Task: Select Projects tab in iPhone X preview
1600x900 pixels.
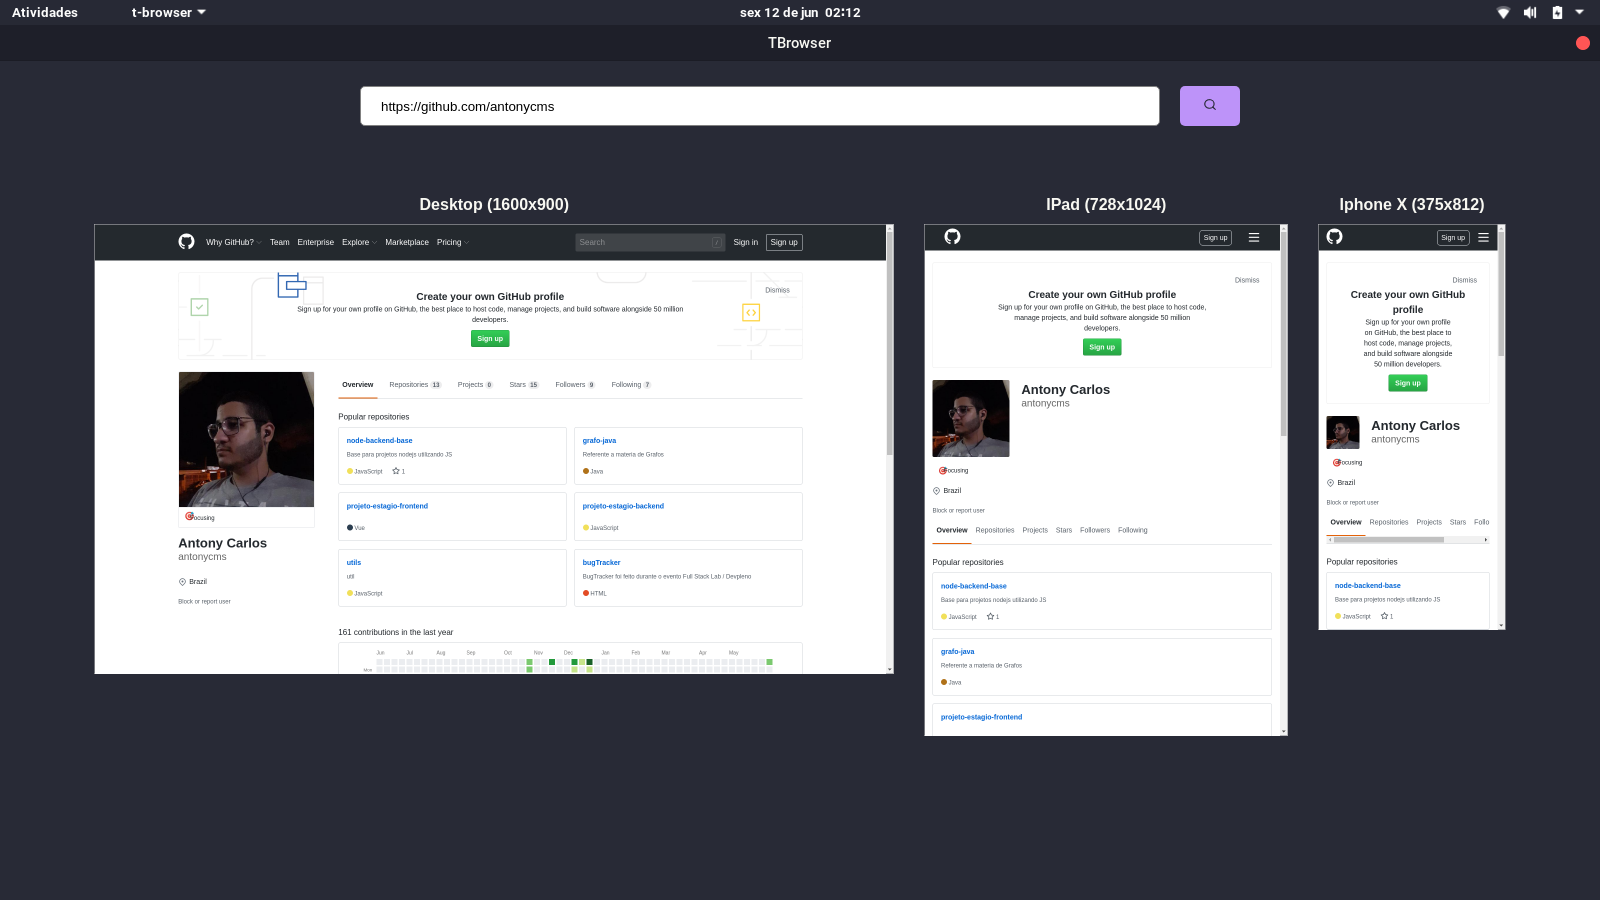Action: (1429, 522)
